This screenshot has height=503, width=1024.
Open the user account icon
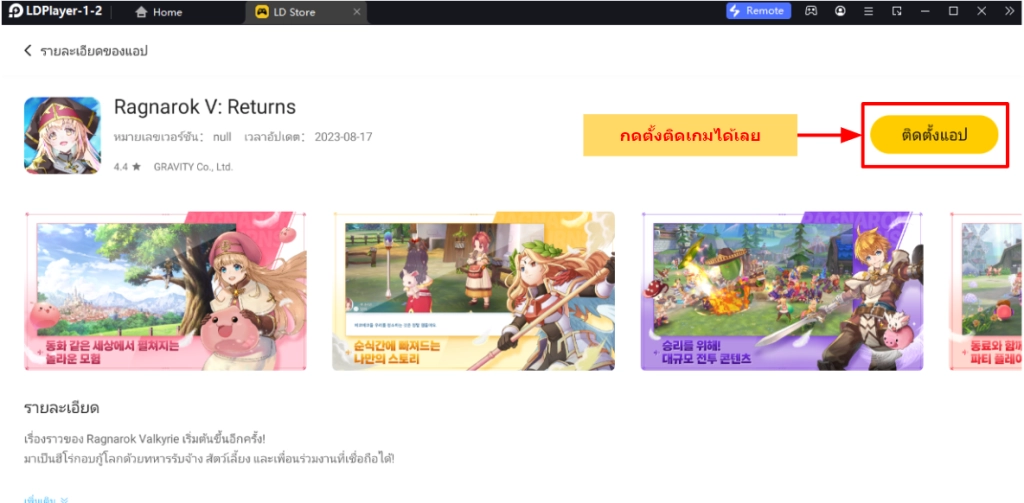840,11
